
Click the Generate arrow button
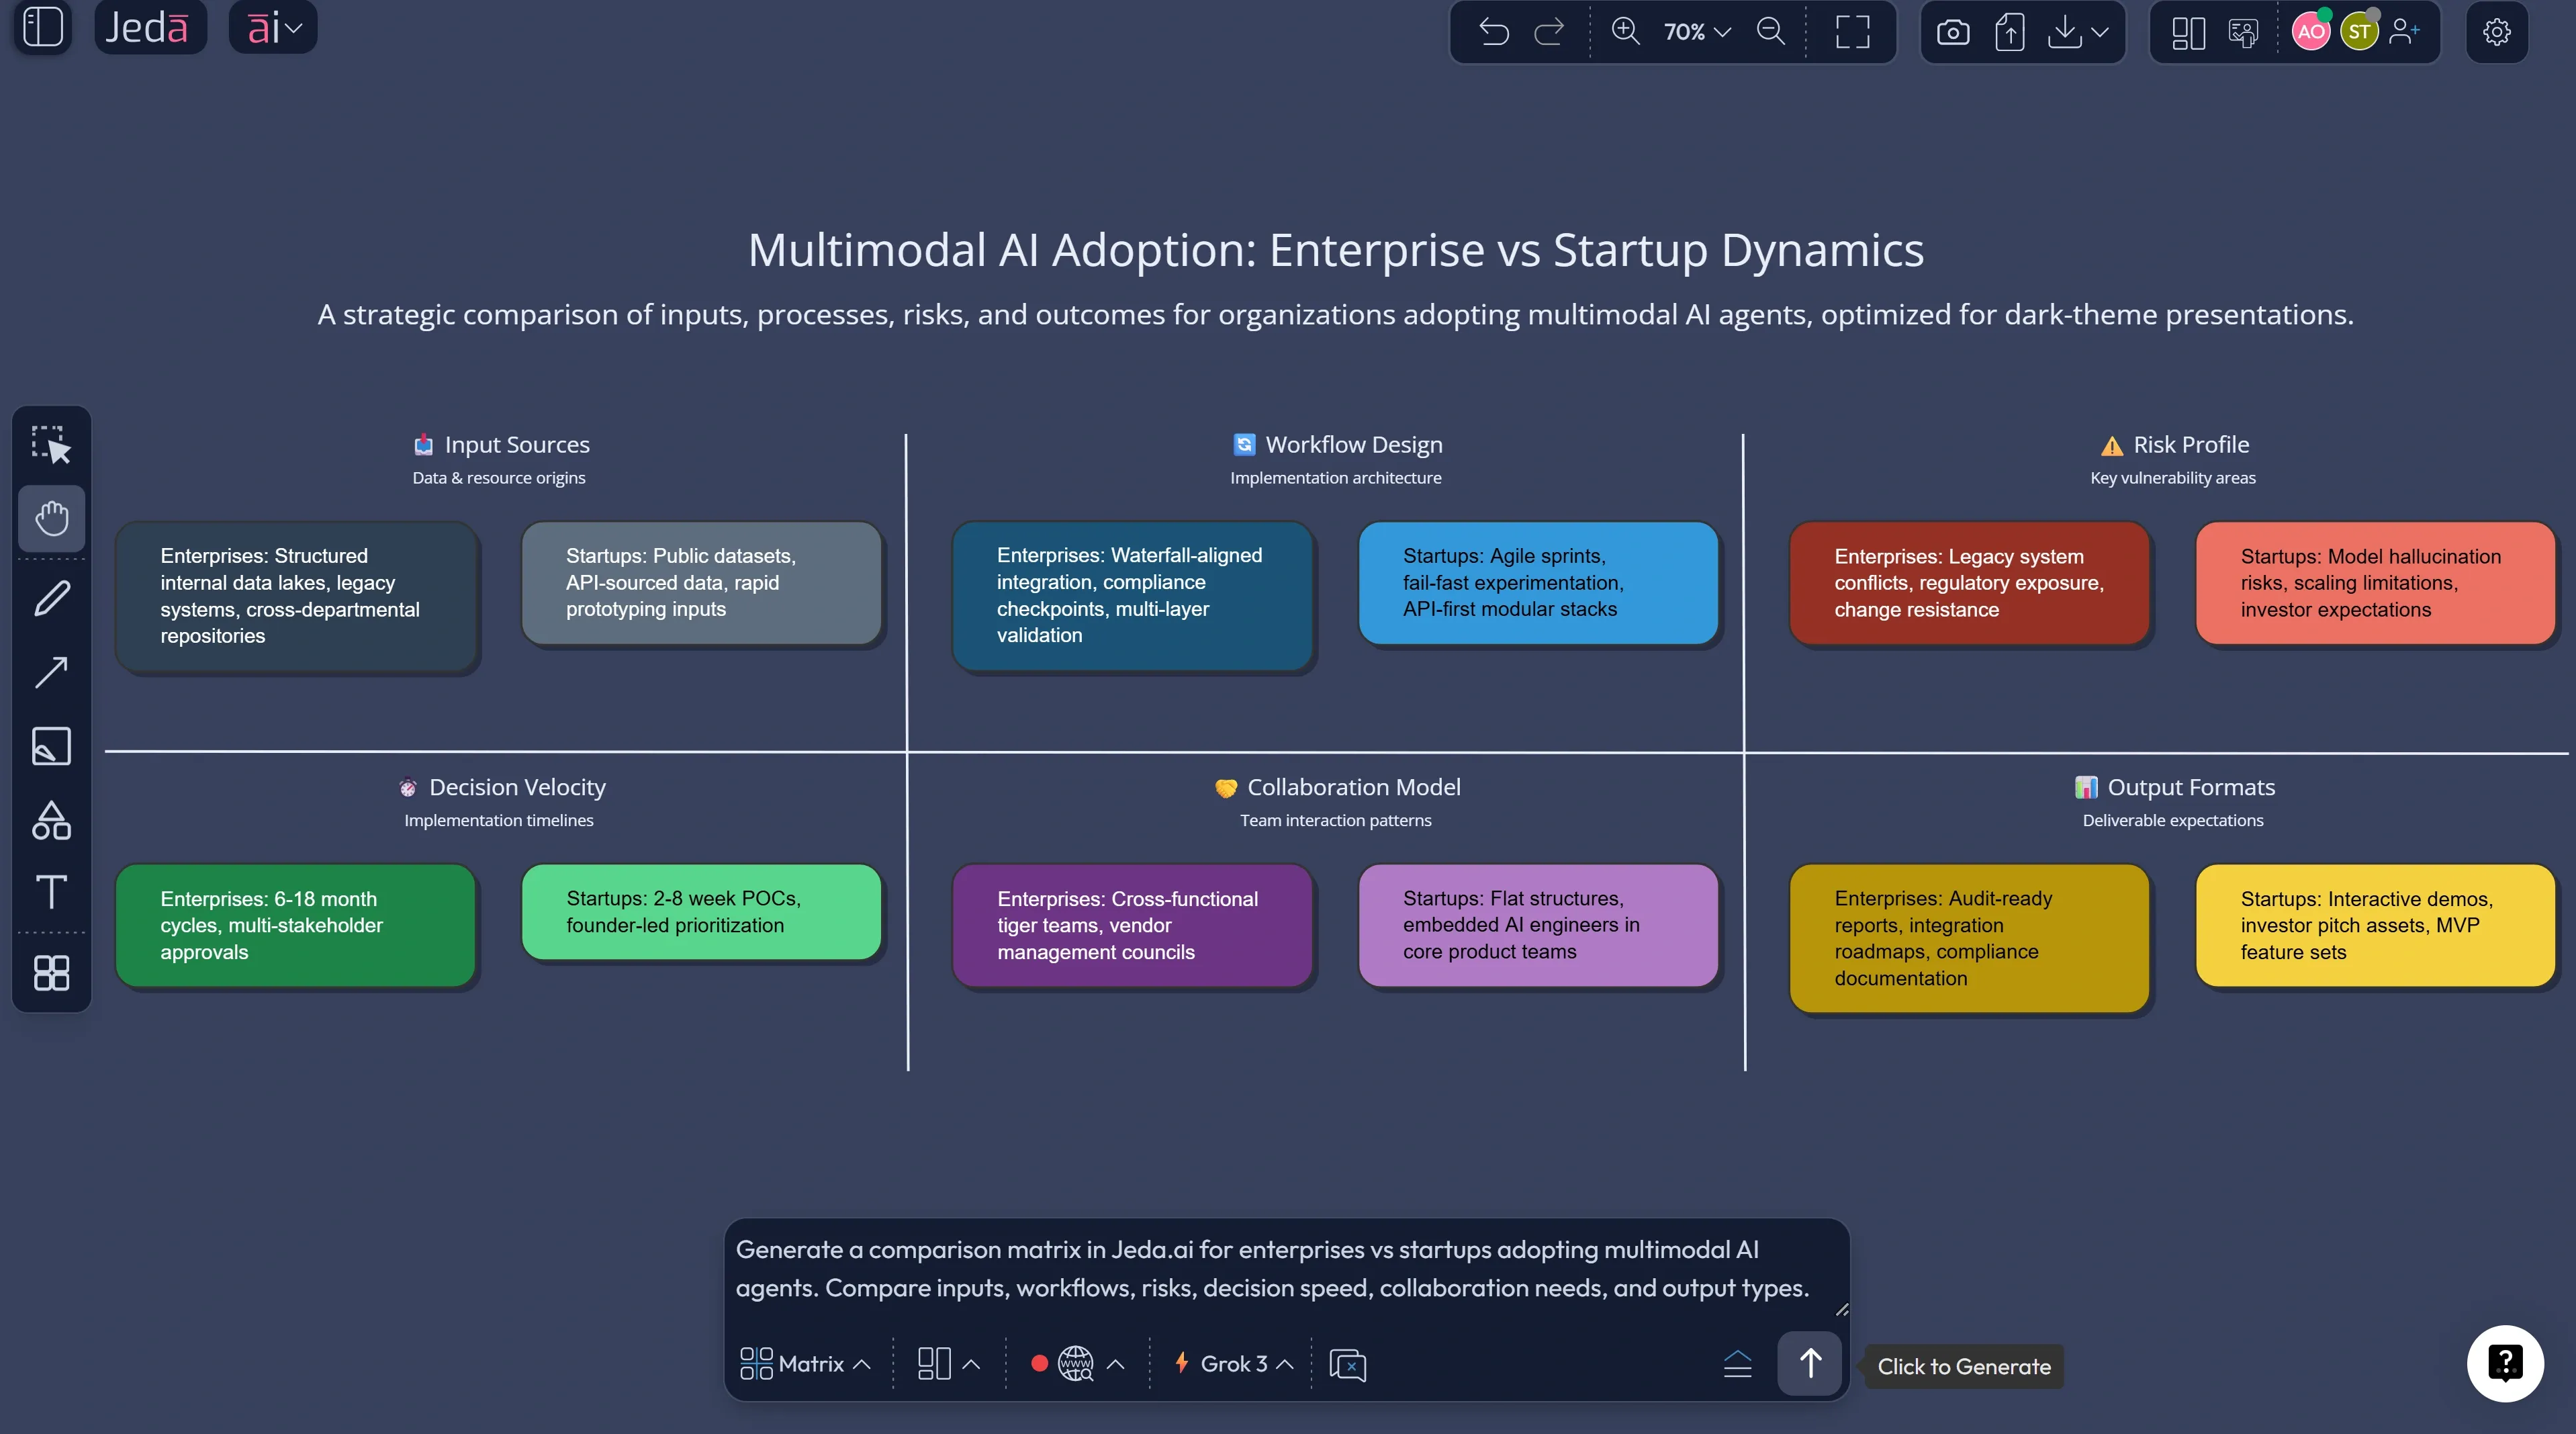(x=1810, y=1364)
